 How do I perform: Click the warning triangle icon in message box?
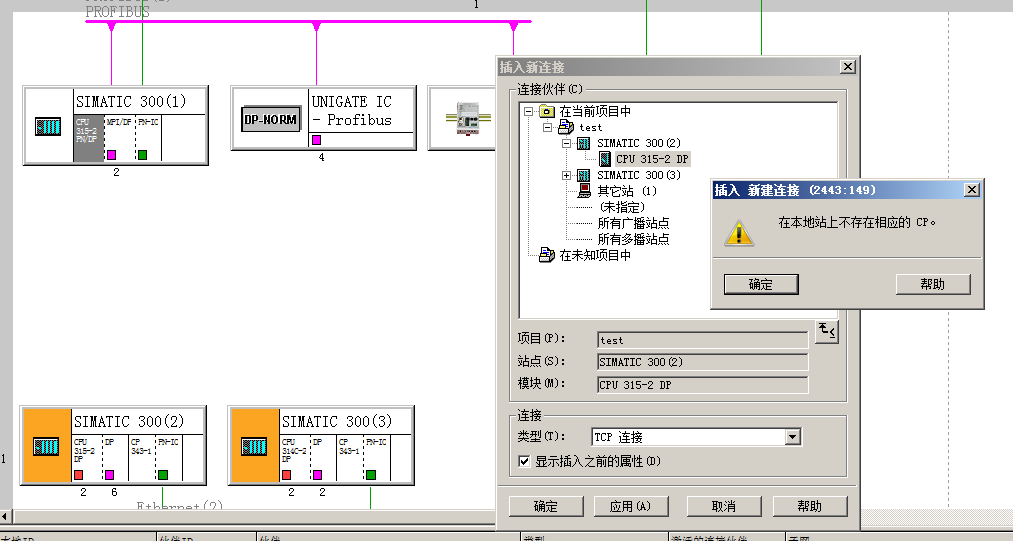(738, 233)
